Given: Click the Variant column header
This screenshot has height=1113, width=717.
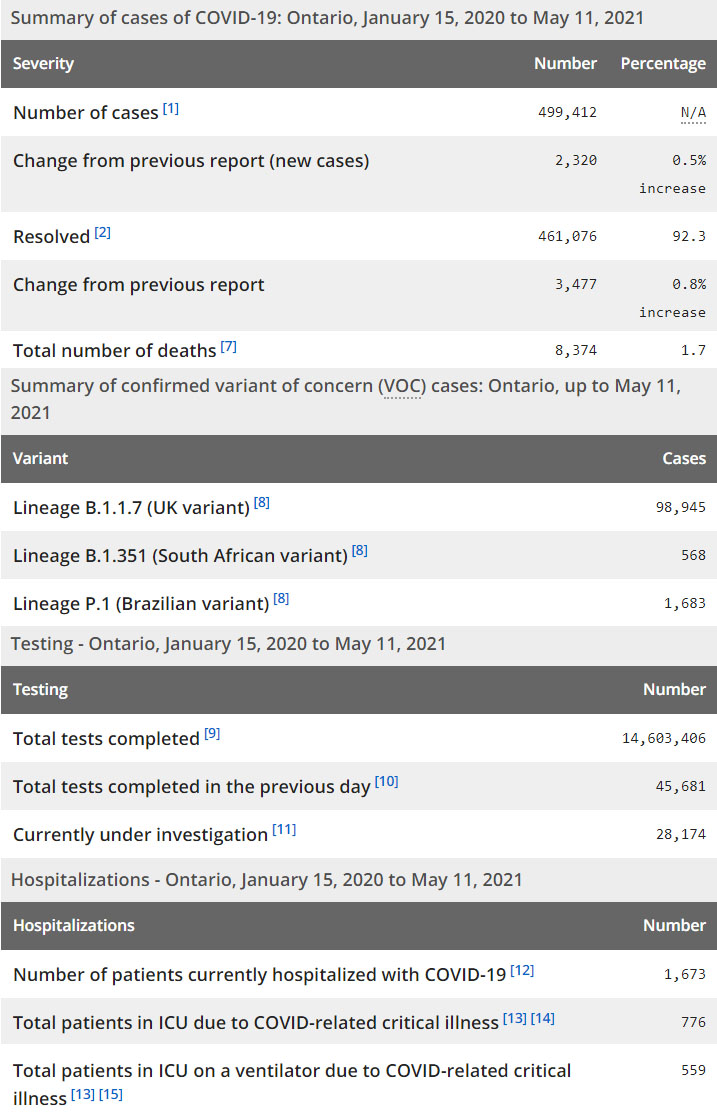Looking at the screenshot, I should [x=41, y=459].
